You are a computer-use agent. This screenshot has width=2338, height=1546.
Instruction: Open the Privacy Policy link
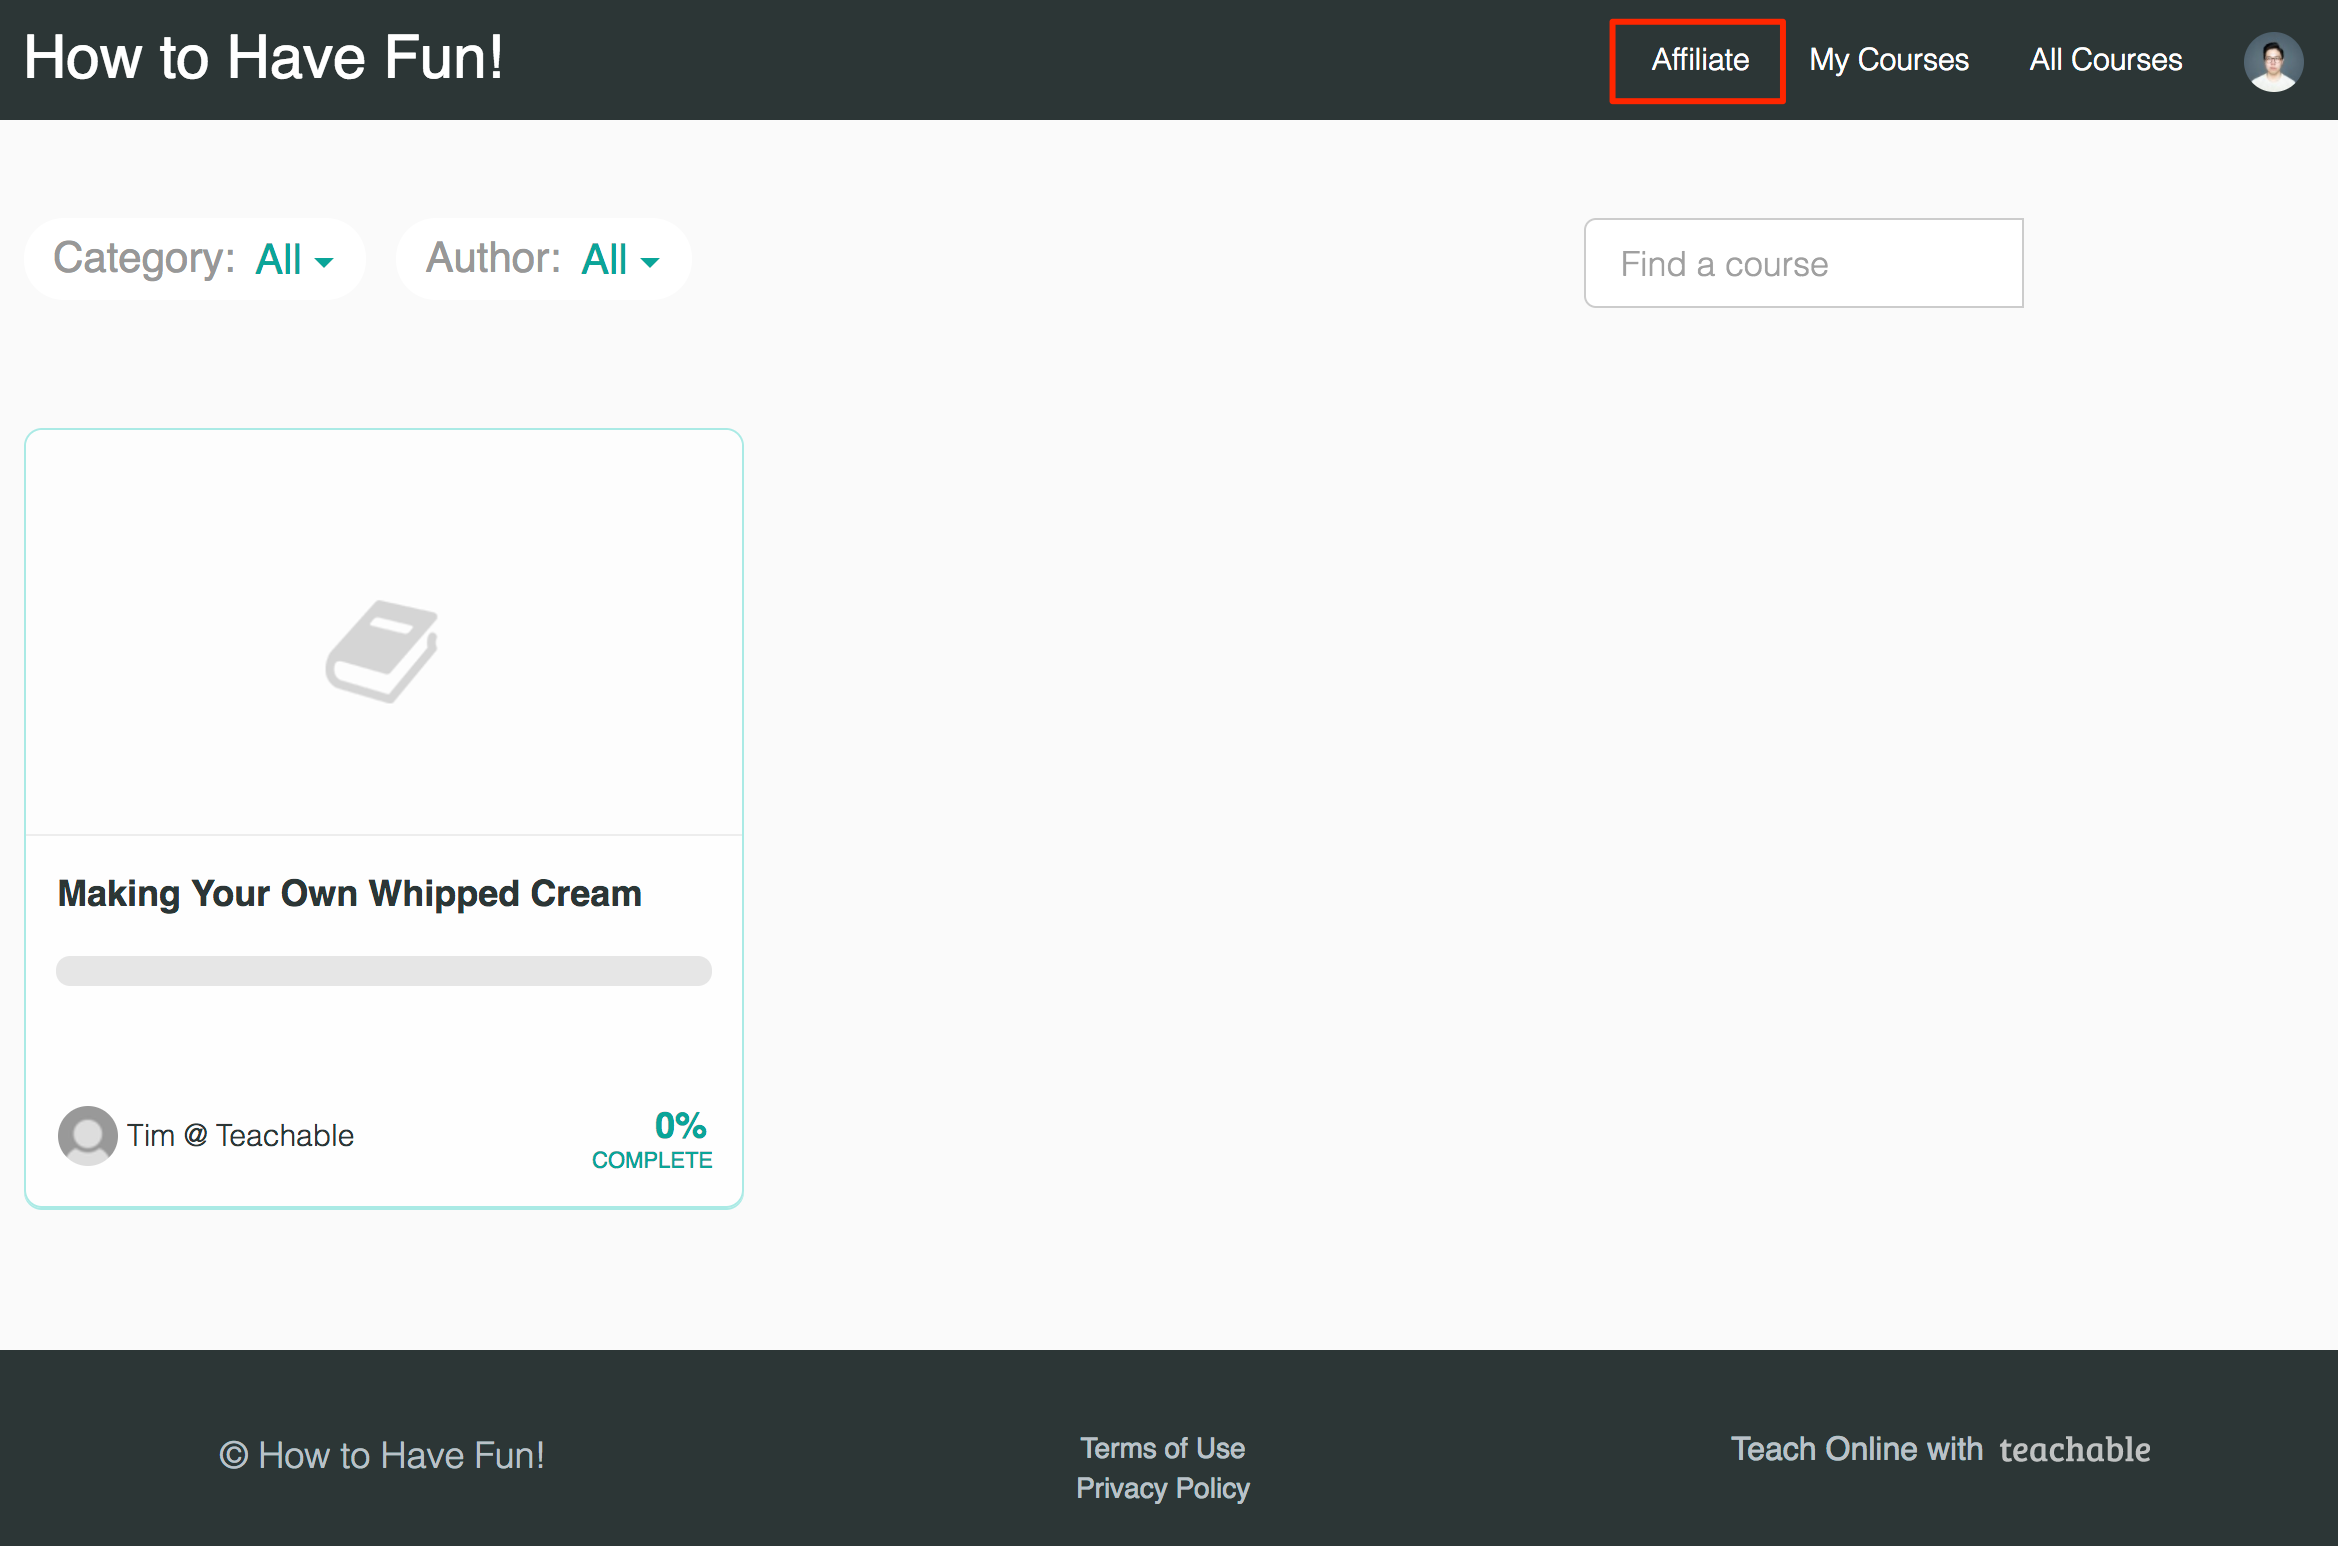click(x=1162, y=1488)
